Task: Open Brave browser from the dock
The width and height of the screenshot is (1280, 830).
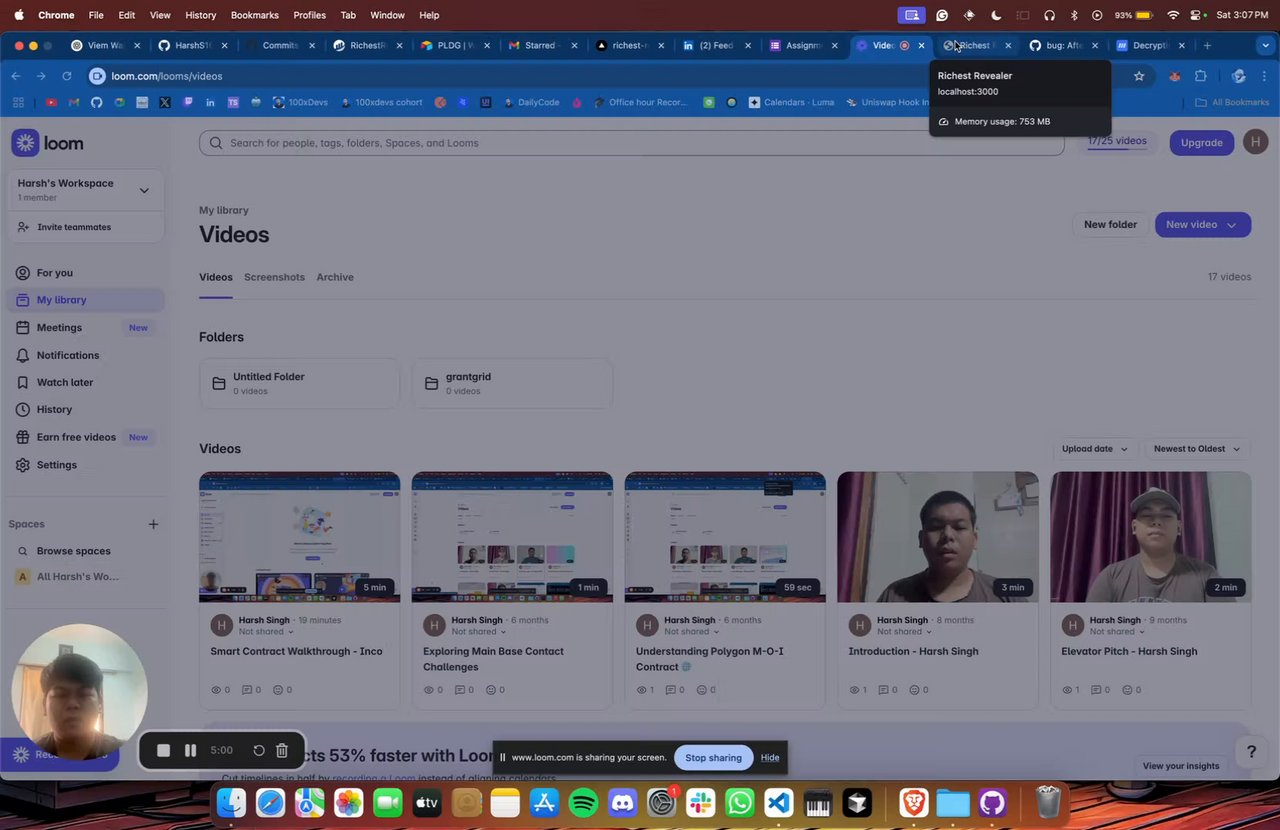Action: click(x=913, y=802)
